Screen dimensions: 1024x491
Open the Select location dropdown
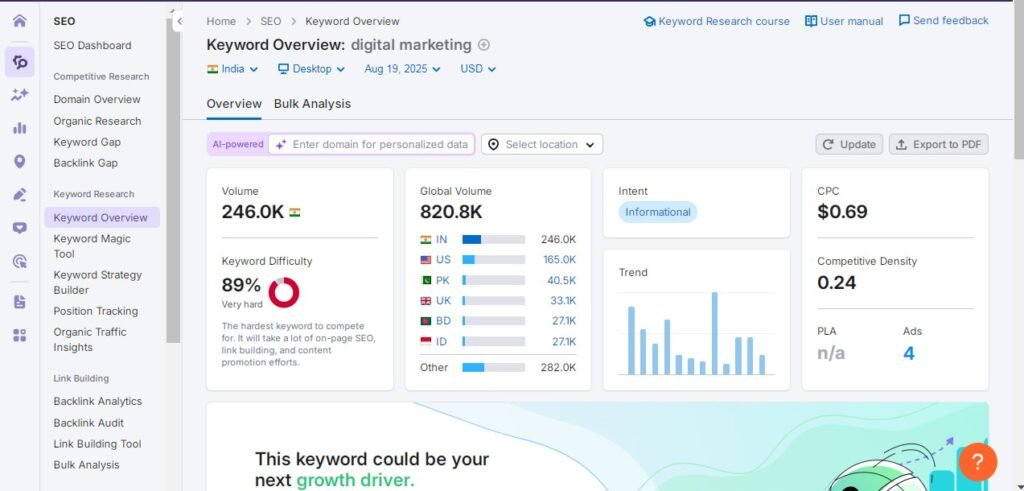pyautogui.click(x=542, y=144)
